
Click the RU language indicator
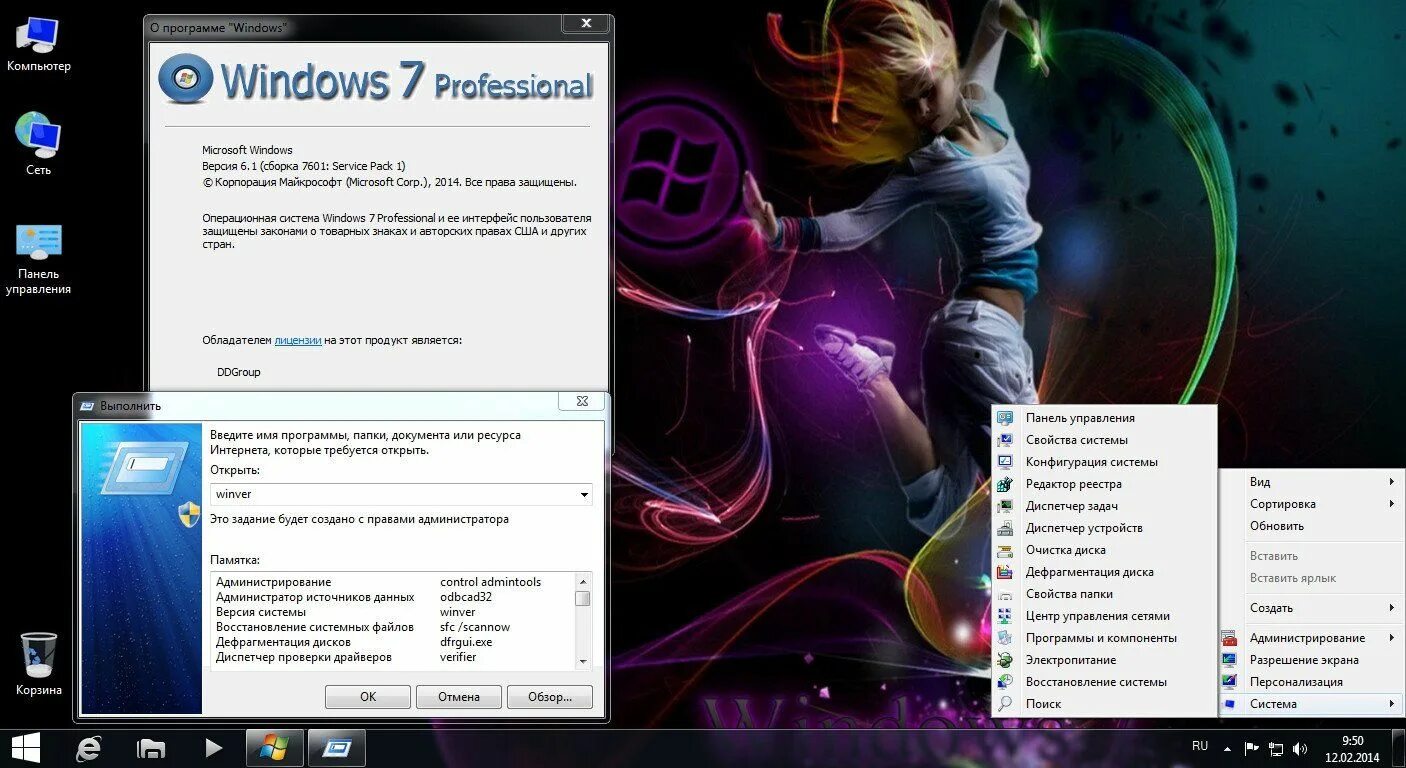(x=1200, y=746)
